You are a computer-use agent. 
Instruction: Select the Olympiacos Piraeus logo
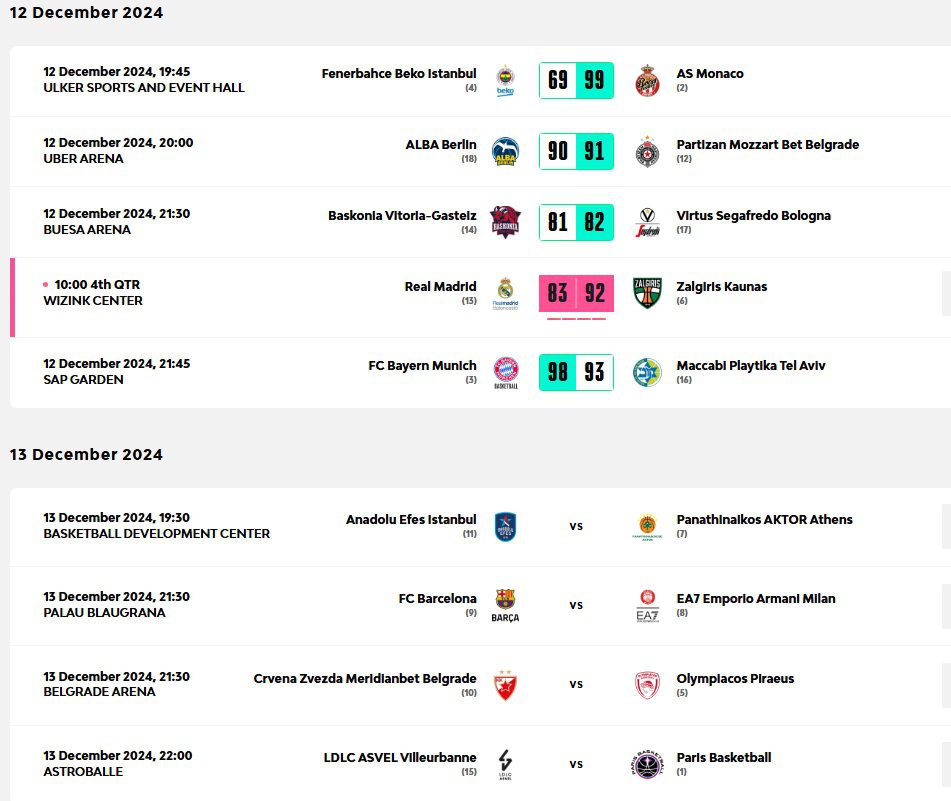(647, 685)
